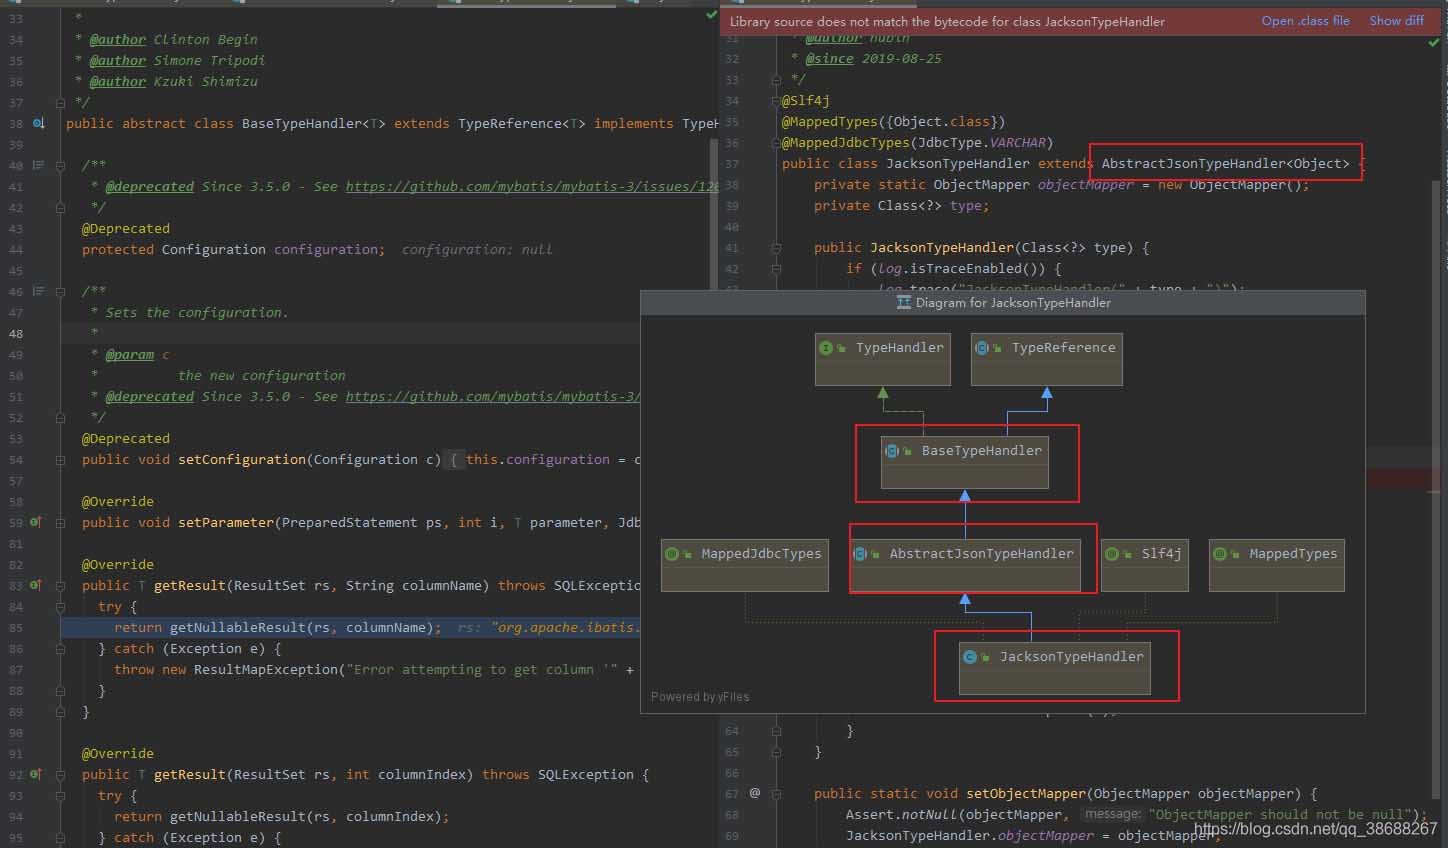The width and height of the screenshot is (1448, 848).
Task: Click the subclasses gutter icon beside BaseTypeHandler
Action: coord(38,124)
